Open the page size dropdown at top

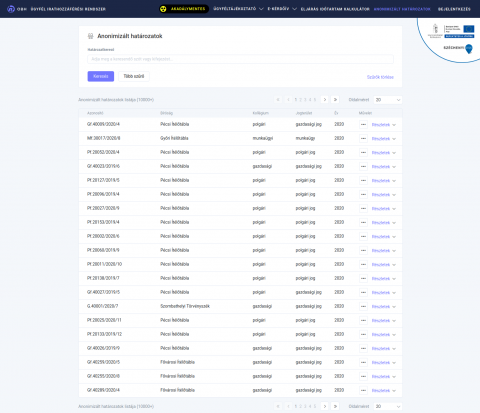[x=388, y=100]
